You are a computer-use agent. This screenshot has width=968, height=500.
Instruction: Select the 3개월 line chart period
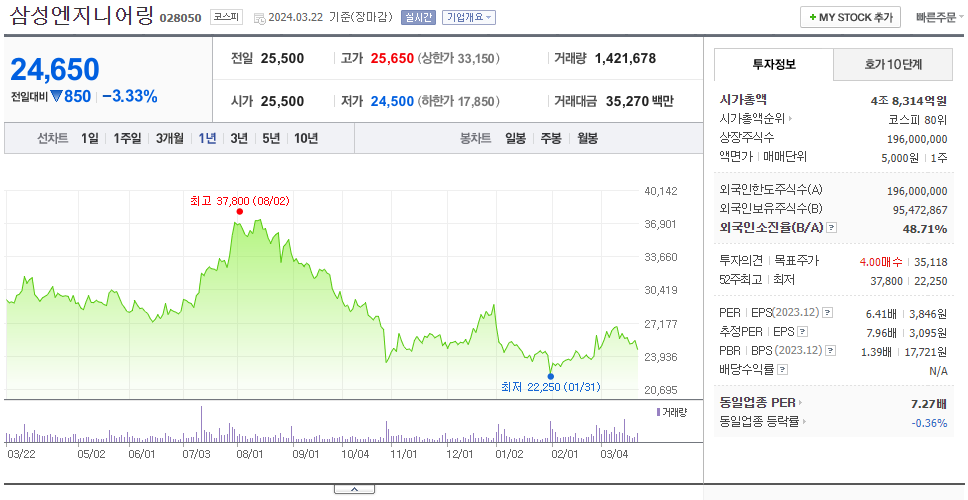click(x=170, y=138)
